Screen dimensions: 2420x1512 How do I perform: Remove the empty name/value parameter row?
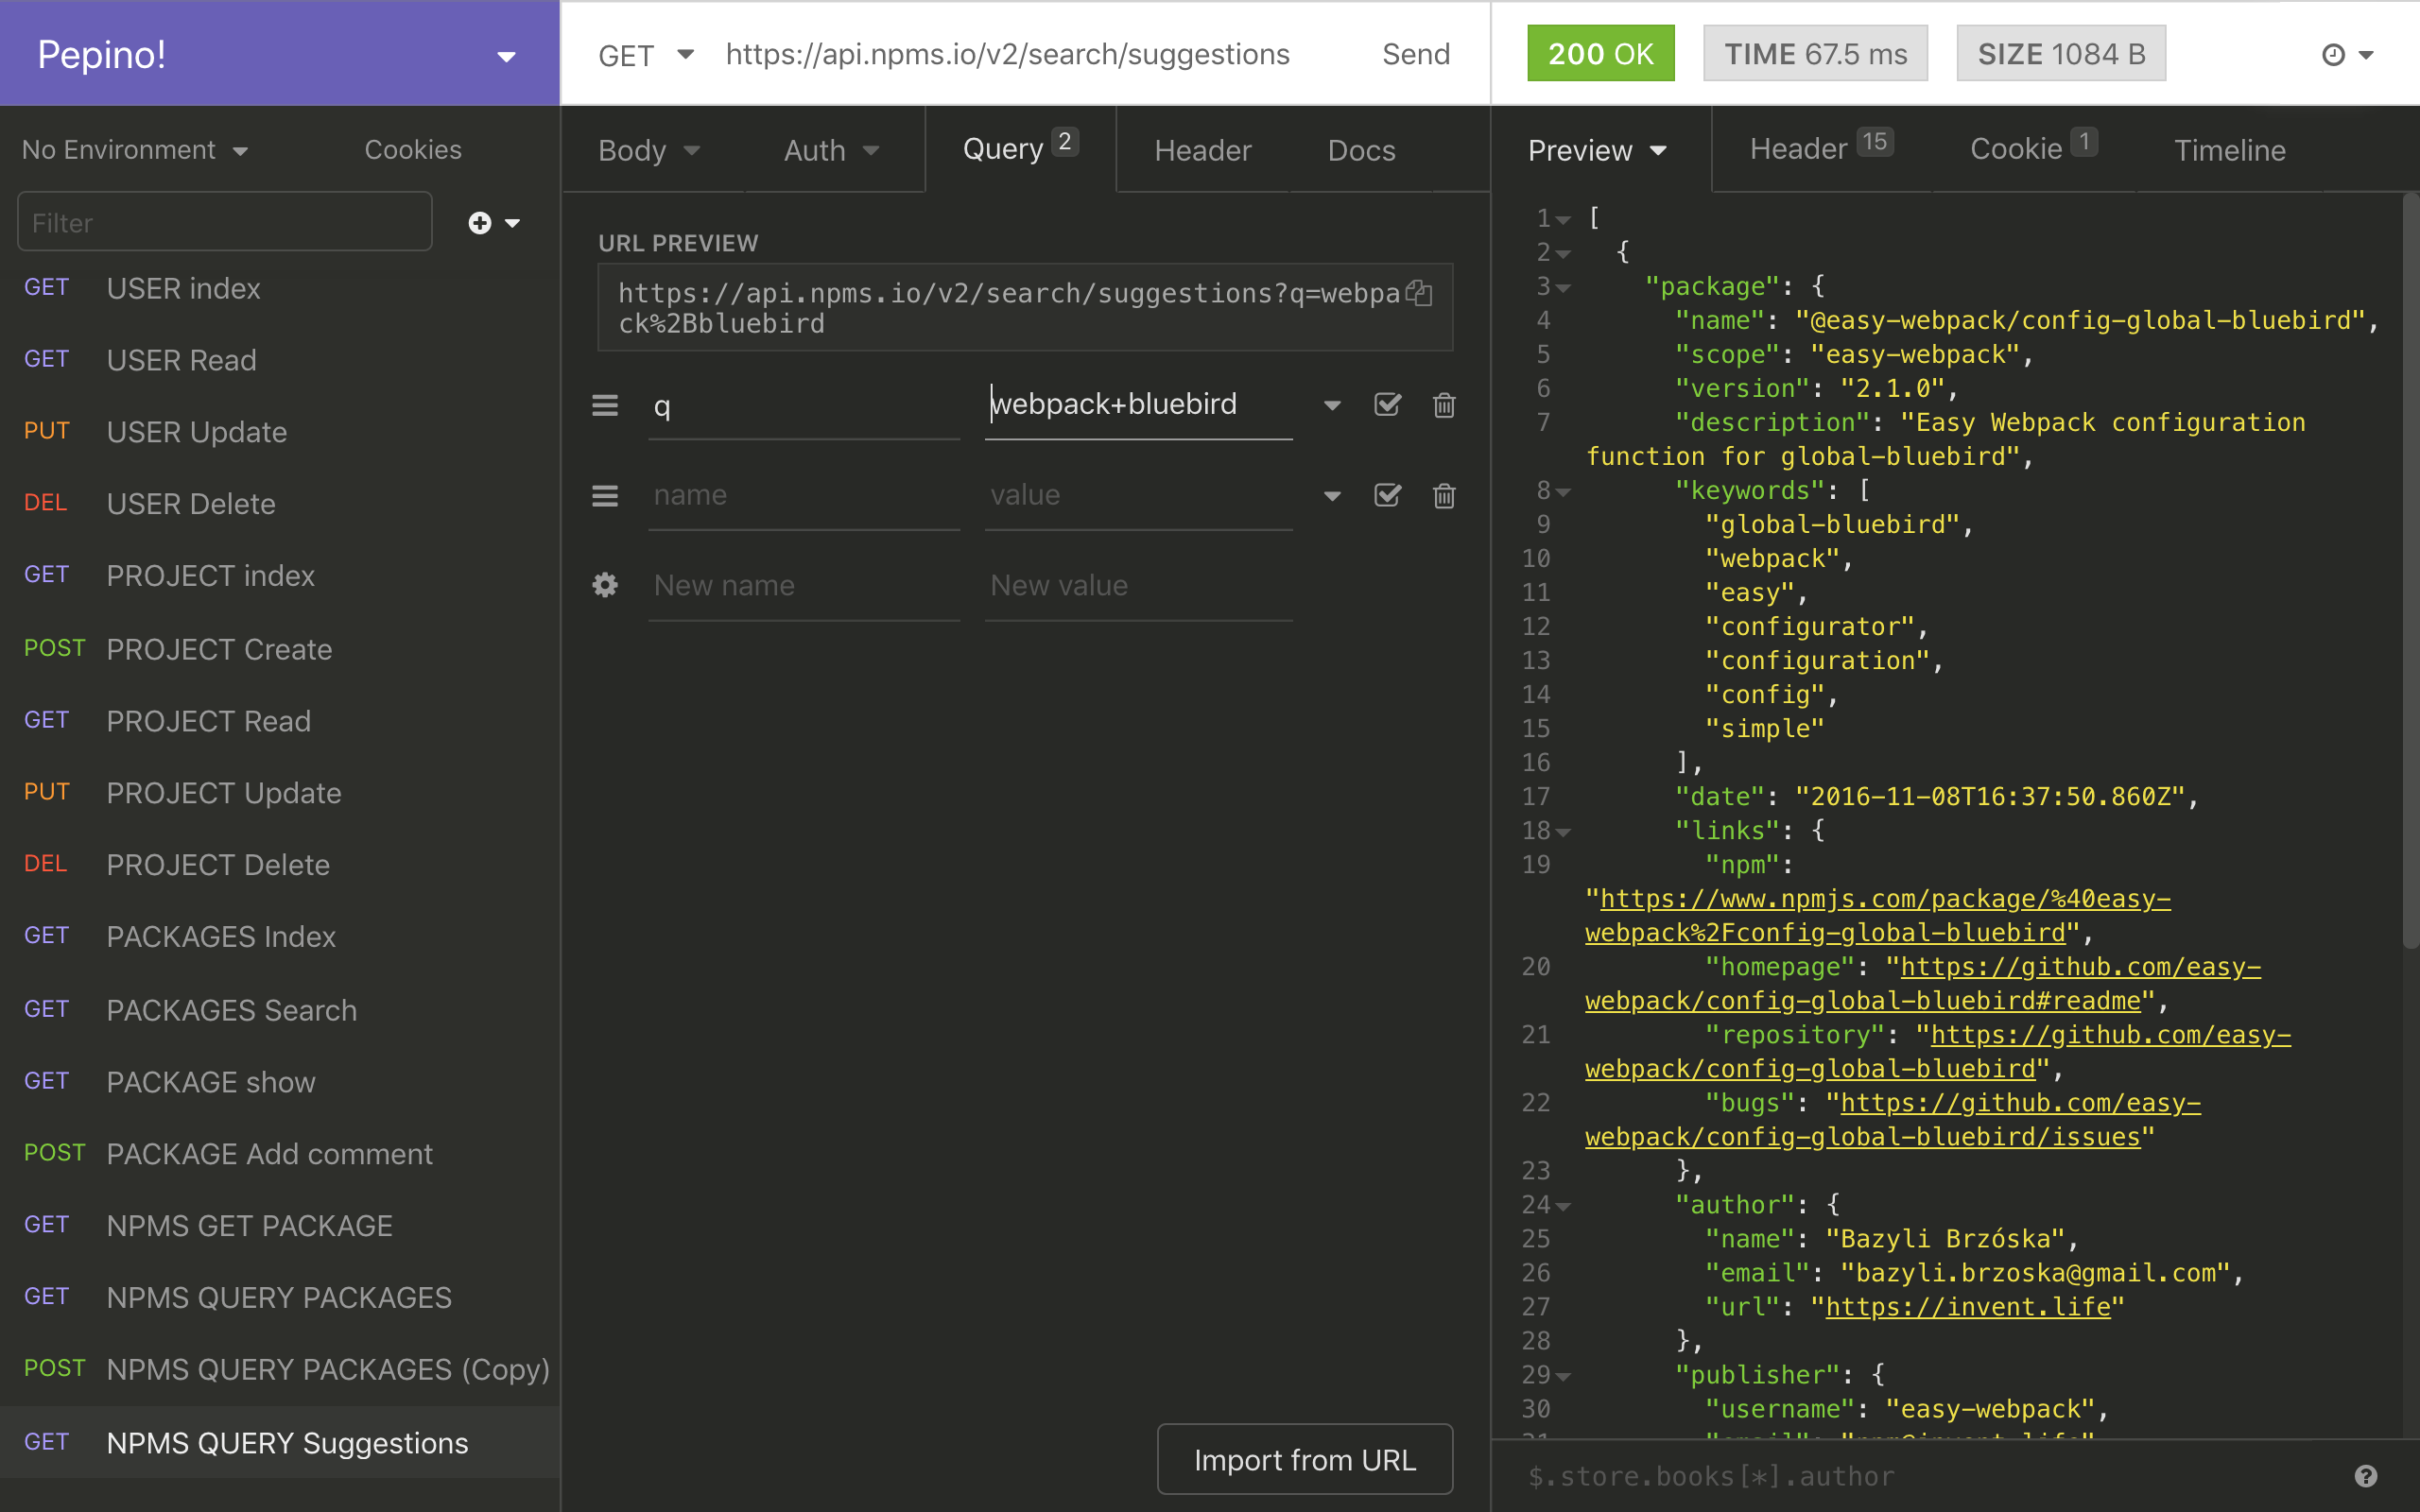click(x=1444, y=495)
